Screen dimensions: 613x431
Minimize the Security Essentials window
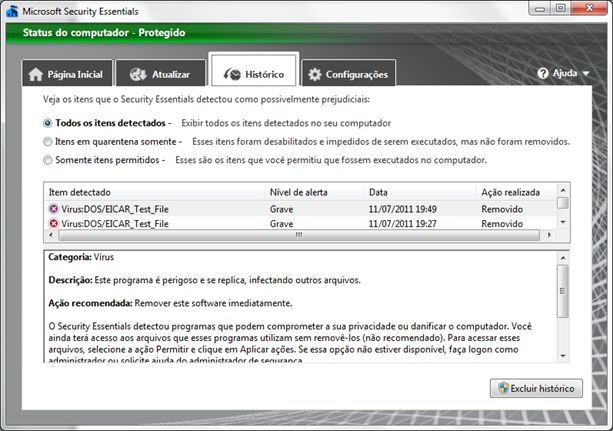coord(540,9)
